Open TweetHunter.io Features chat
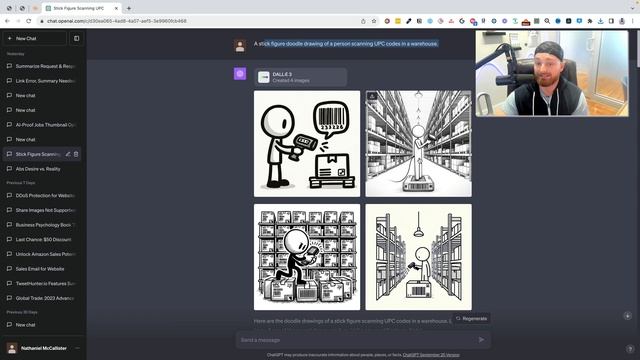 click(x=42, y=284)
